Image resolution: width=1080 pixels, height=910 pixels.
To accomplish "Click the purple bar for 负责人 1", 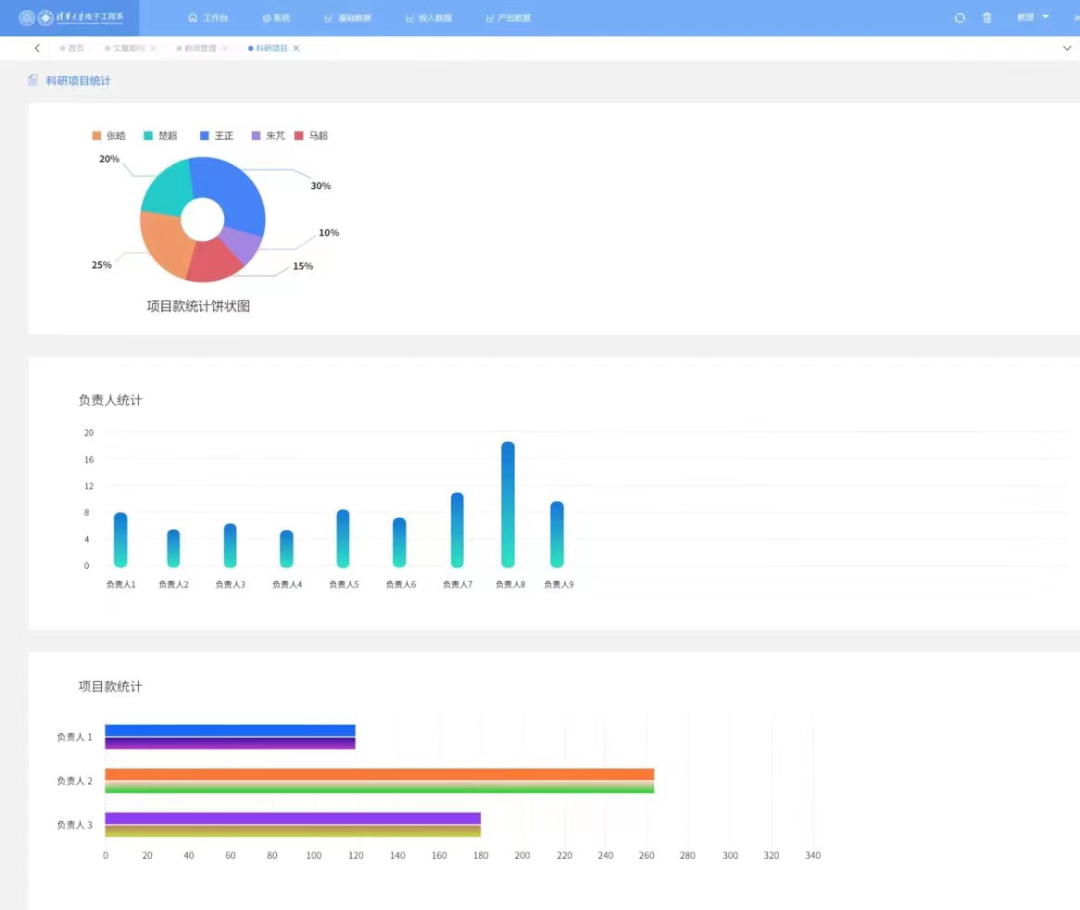I will pos(230,743).
